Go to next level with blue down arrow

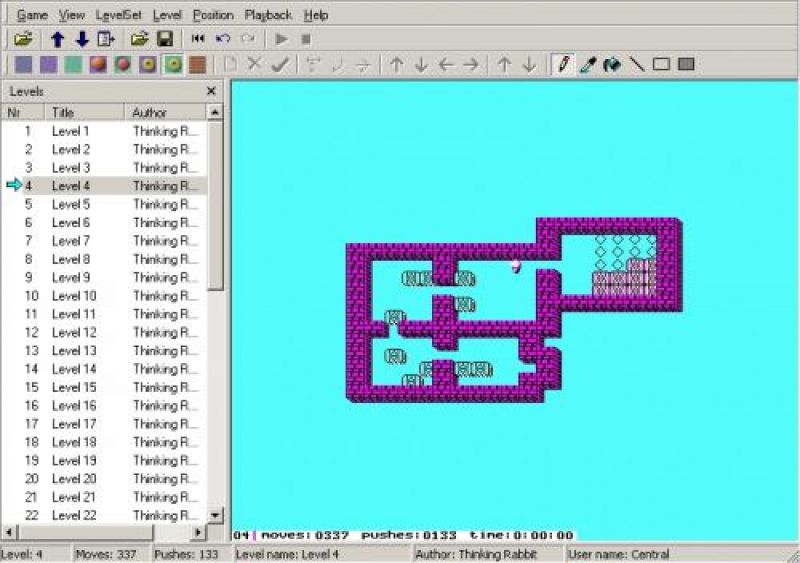pos(82,39)
